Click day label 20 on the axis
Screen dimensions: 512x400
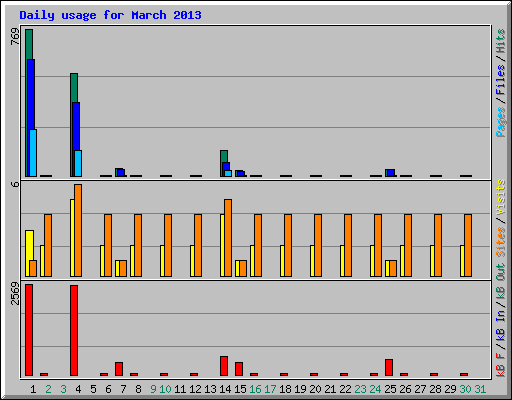(315, 389)
